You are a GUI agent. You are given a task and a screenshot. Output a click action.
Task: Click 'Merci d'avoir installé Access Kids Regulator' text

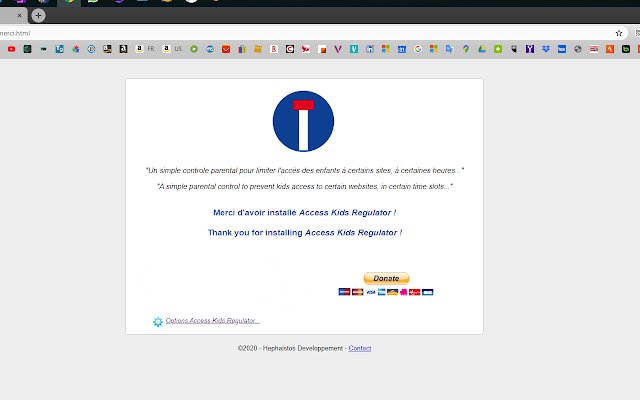tap(304, 213)
